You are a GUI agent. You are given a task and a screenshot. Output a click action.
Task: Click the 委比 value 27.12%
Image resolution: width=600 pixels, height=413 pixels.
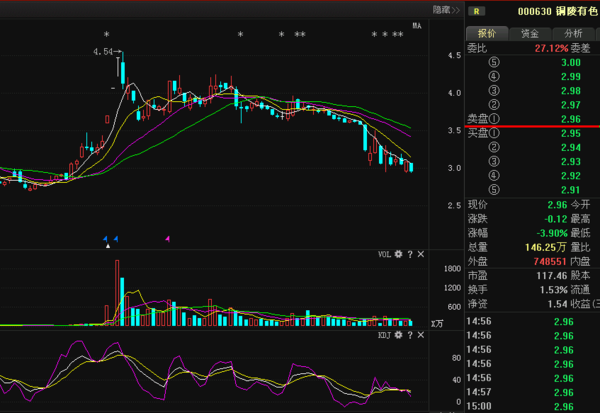pos(551,48)
